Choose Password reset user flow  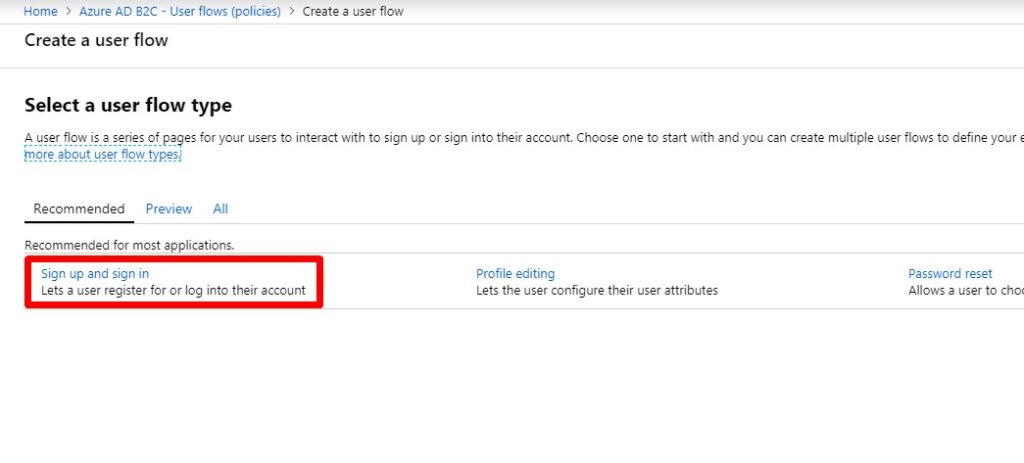click(x=950, y=274)
